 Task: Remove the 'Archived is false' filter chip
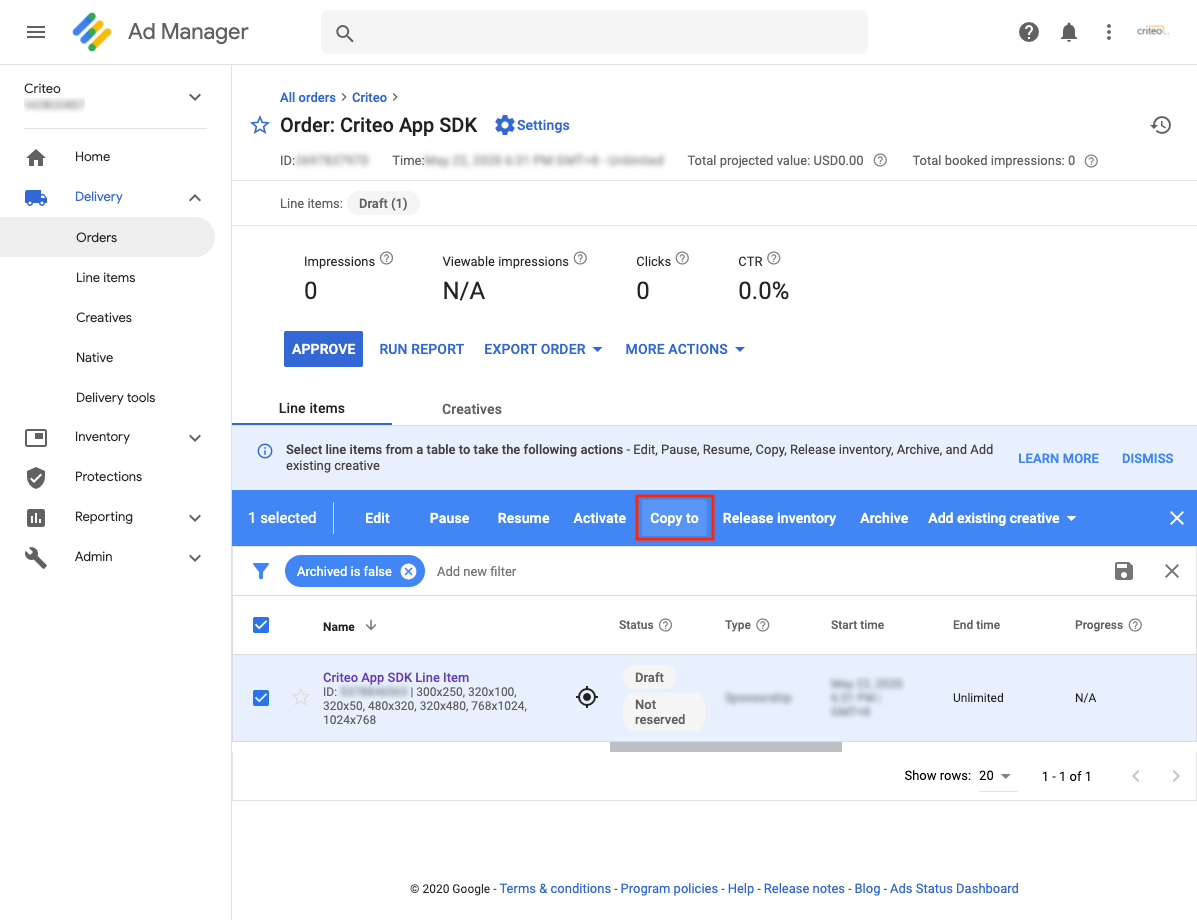click(408, 571)
